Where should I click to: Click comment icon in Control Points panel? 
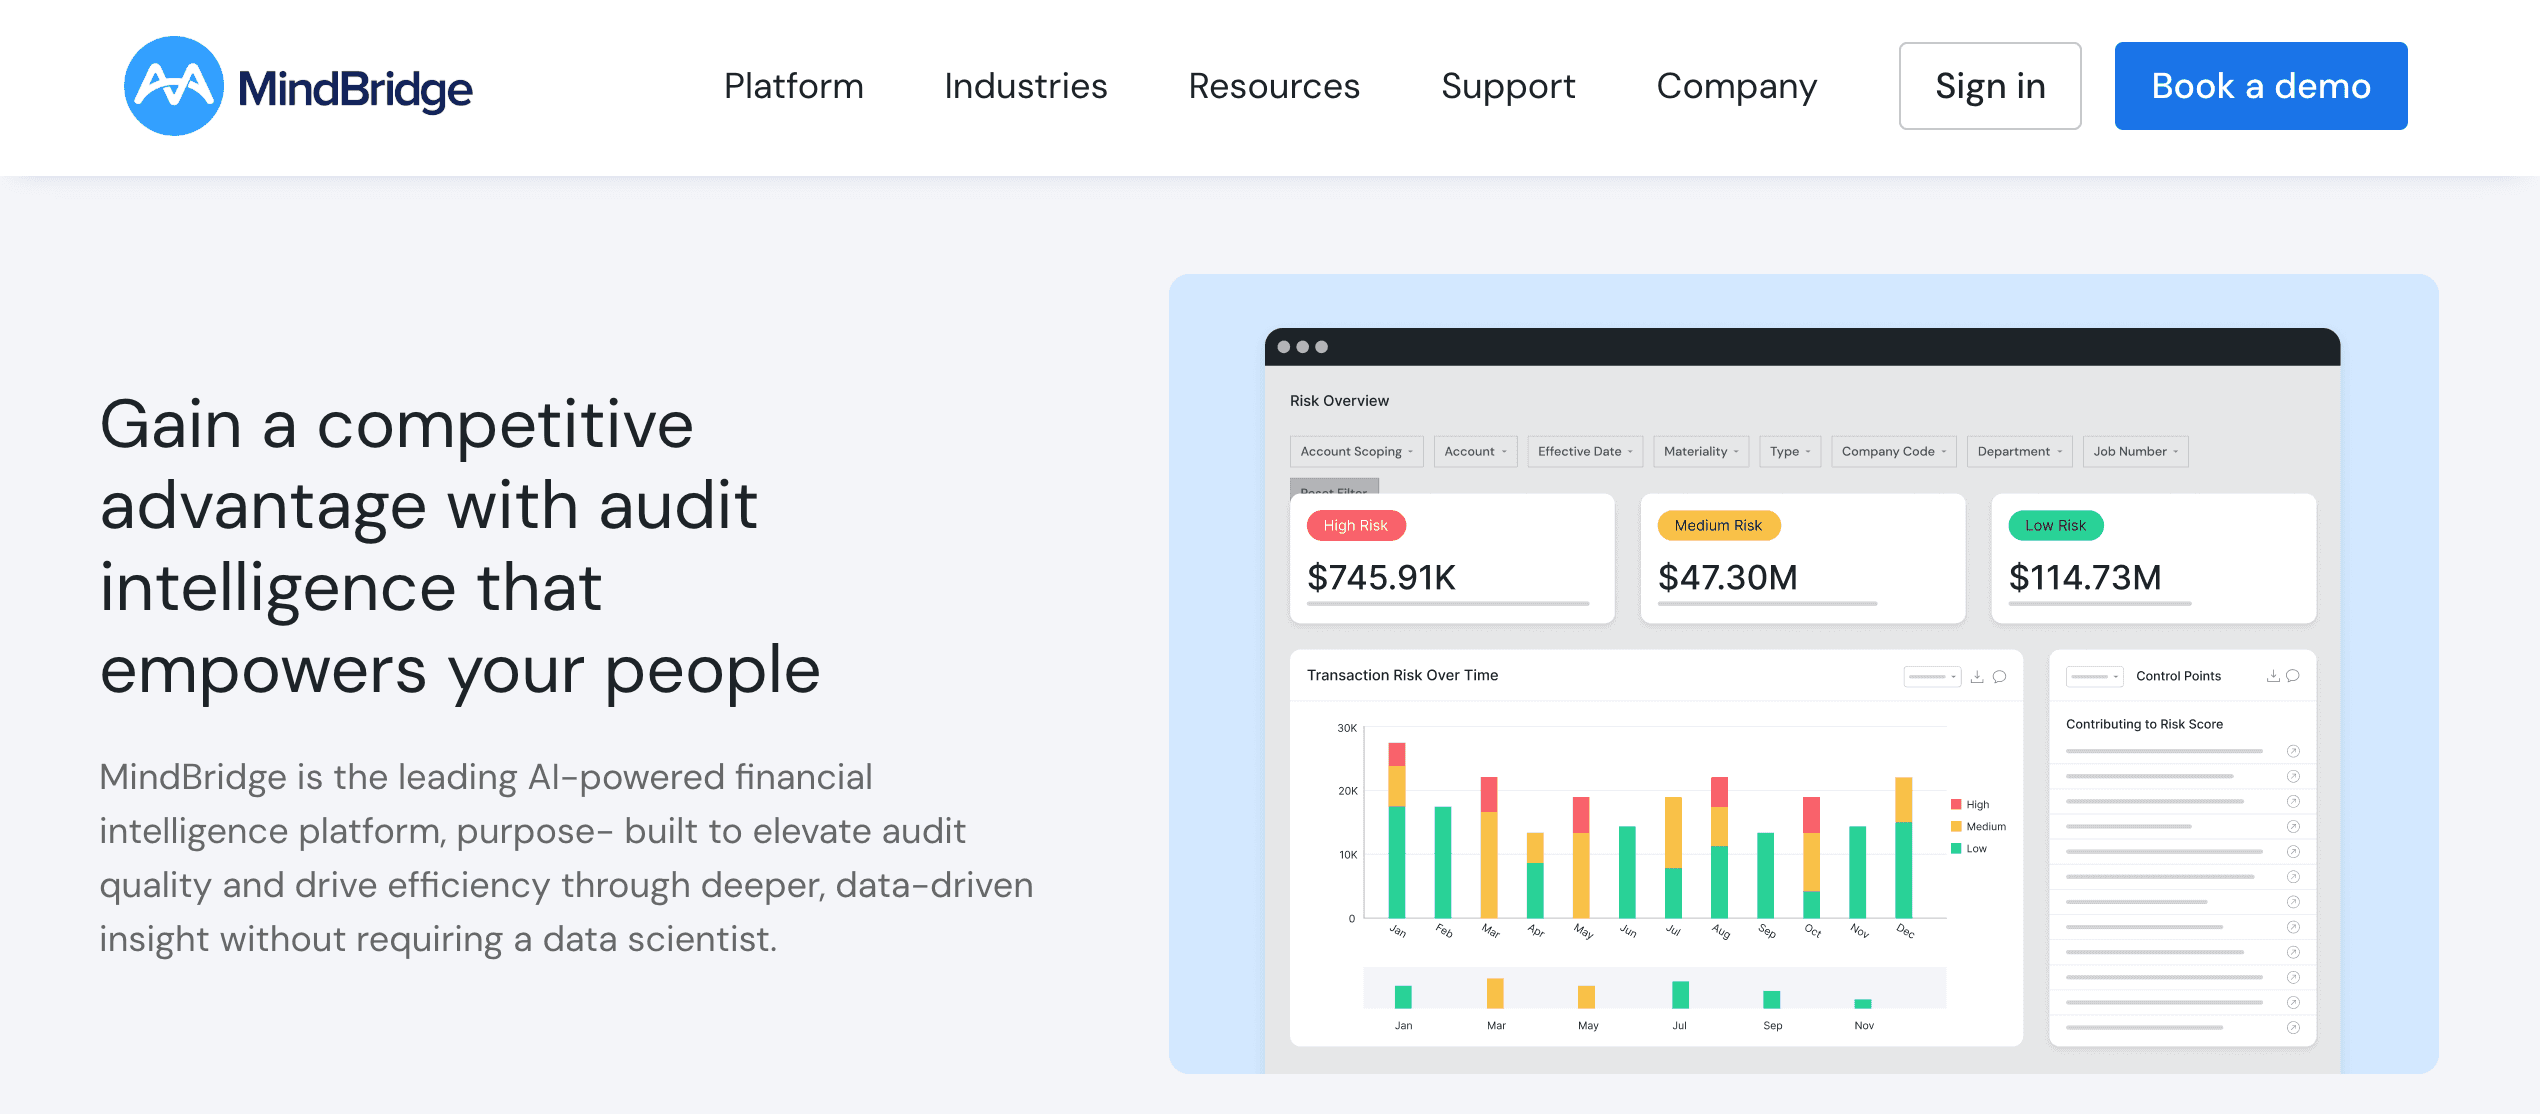tap(2293, 676)
